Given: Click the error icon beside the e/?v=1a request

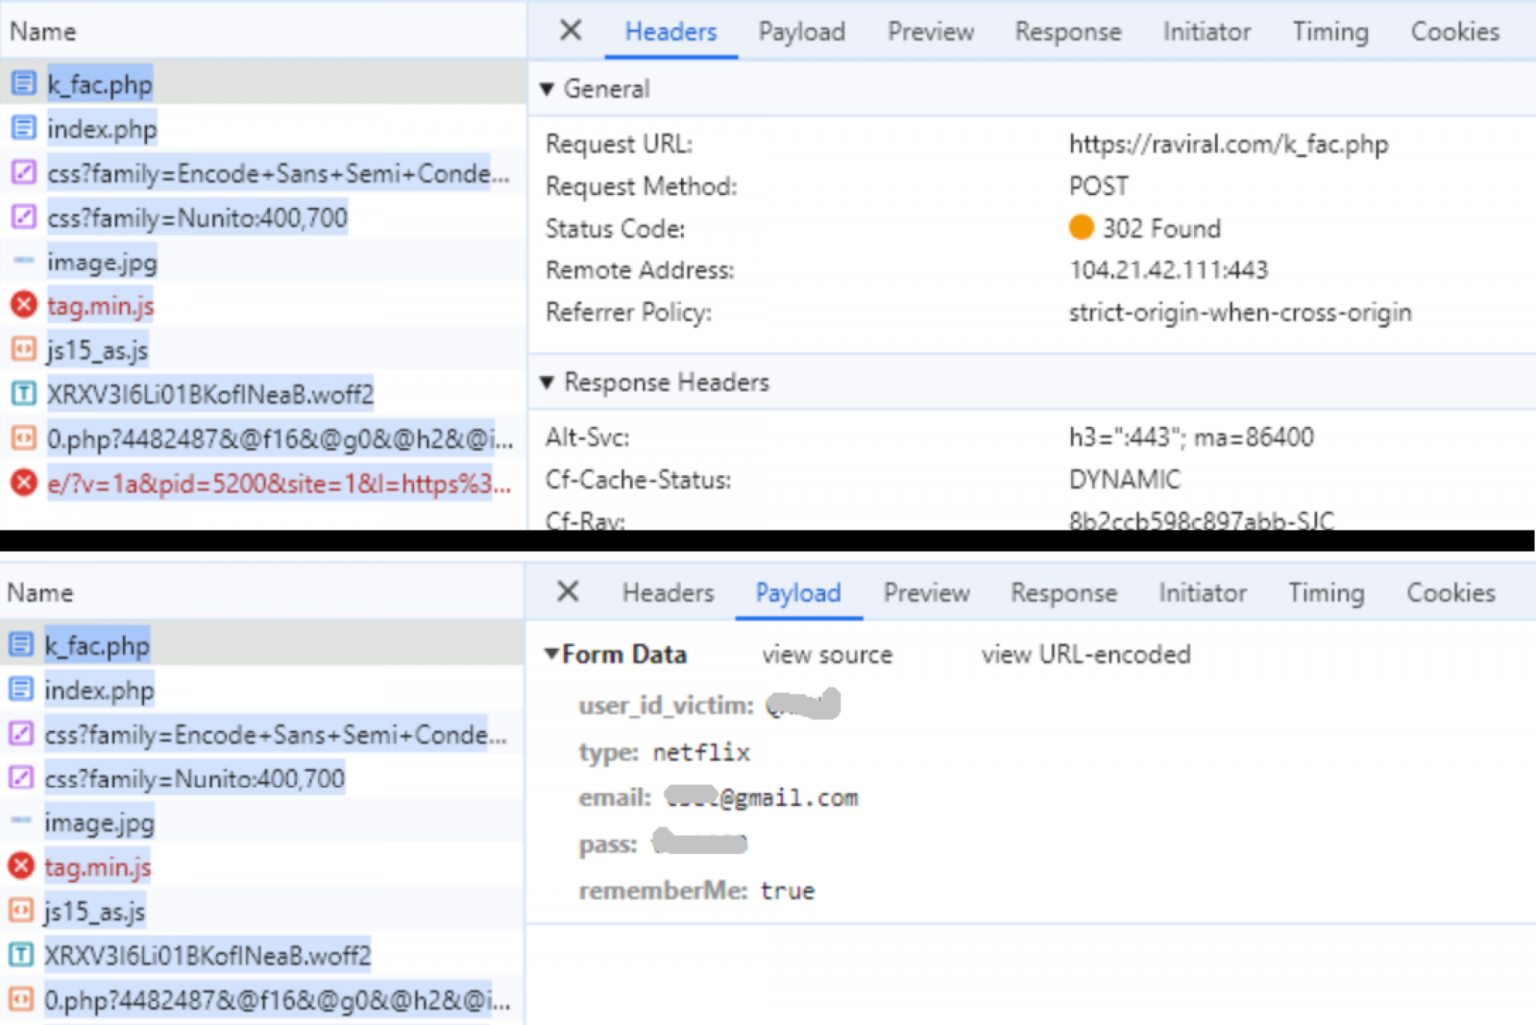Looking at the screenshot, I should coord(24,483).
